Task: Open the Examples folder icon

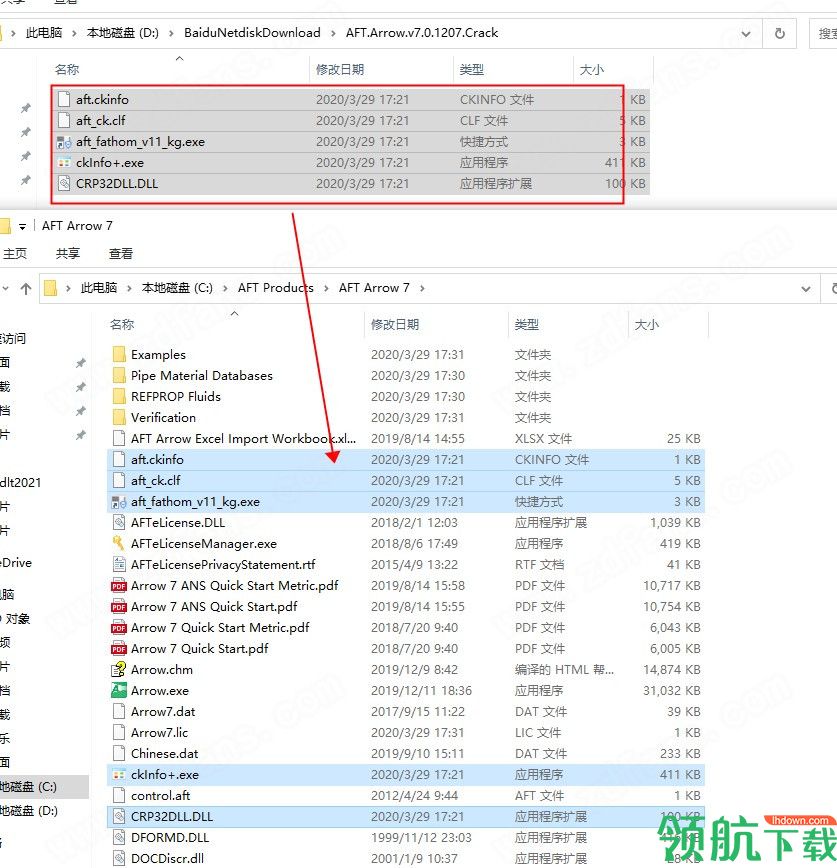Action: (119, 354)
